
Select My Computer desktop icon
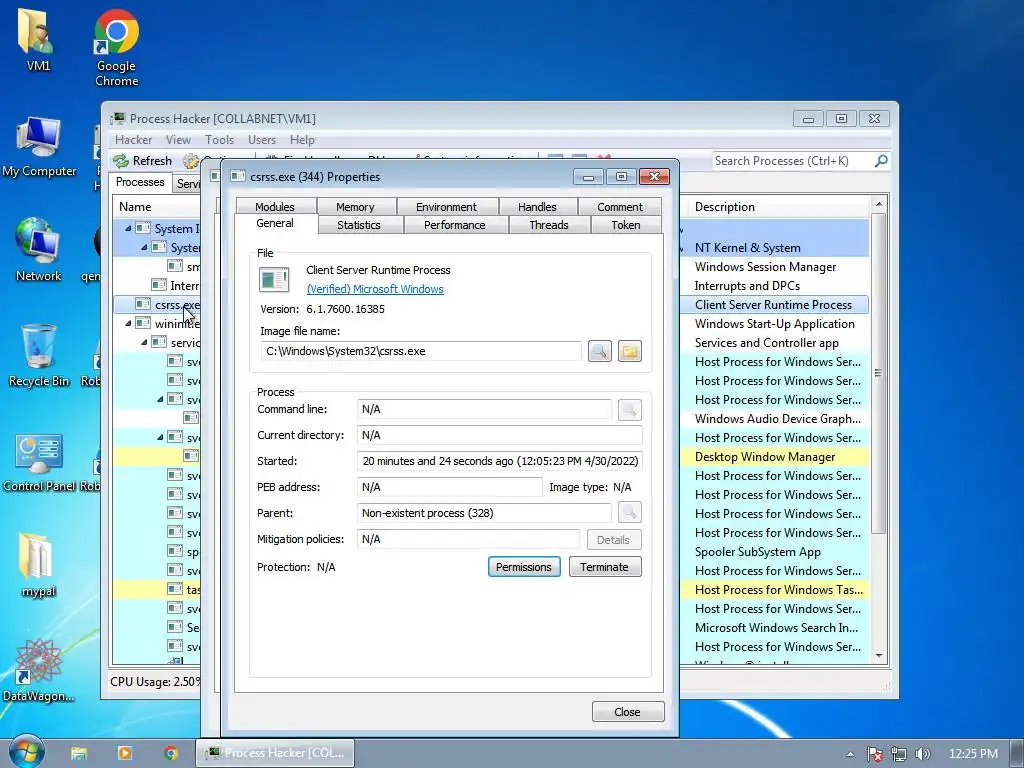(x=39, y=147)
